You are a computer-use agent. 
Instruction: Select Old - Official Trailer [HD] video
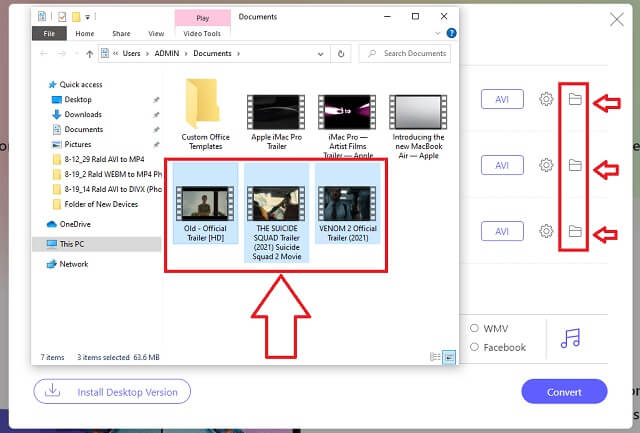point(205,204)
